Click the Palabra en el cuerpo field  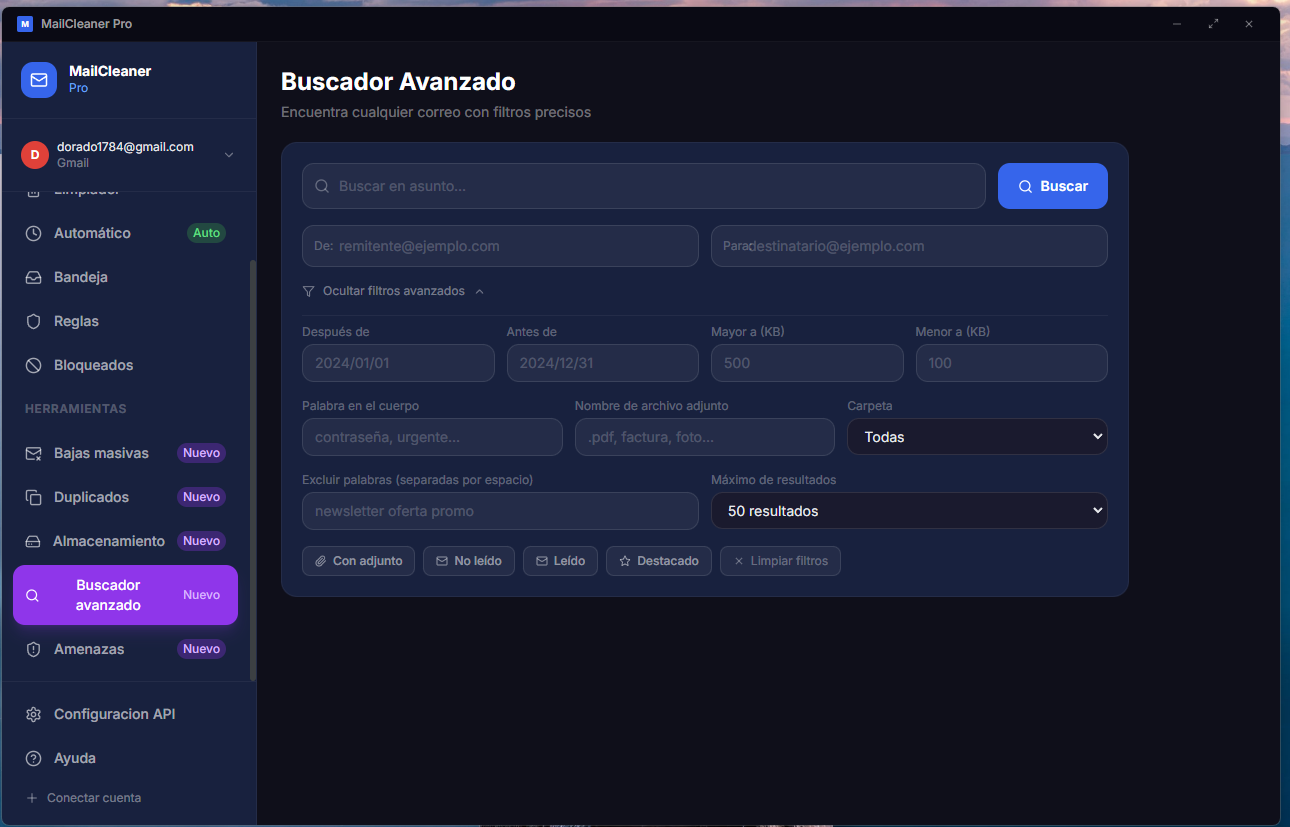pyautogui.click(x=432, y=437)
